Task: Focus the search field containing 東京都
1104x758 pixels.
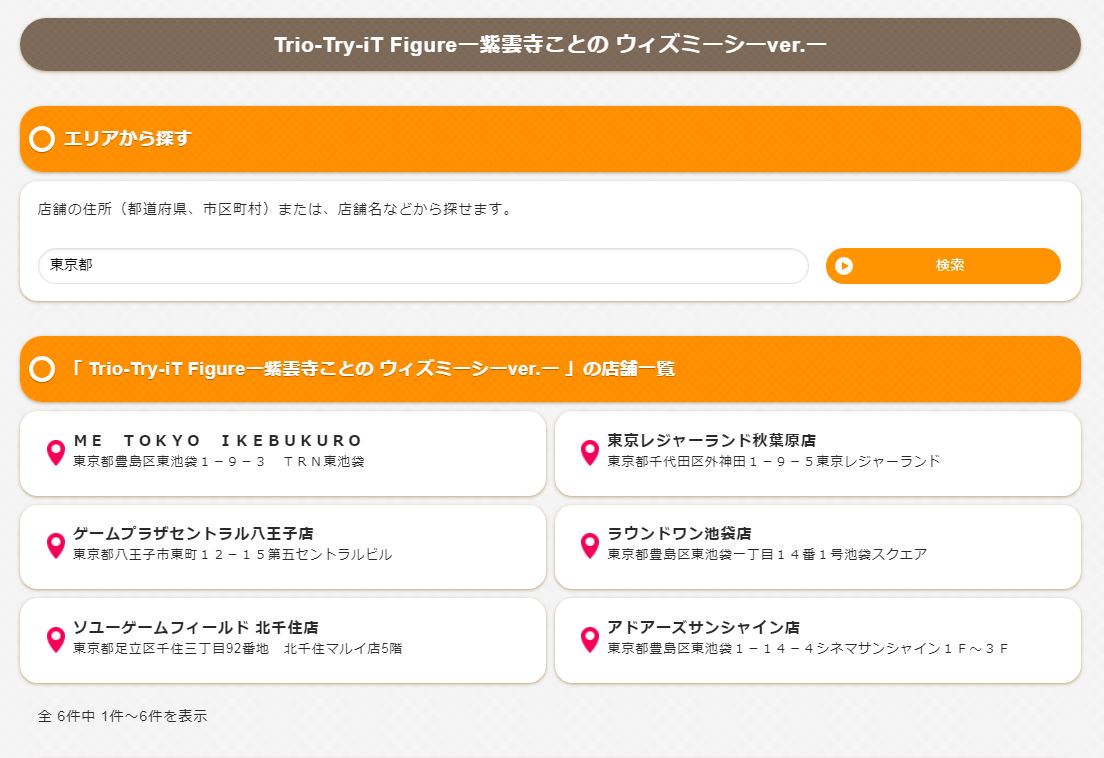Action: [x=422, y=266]
